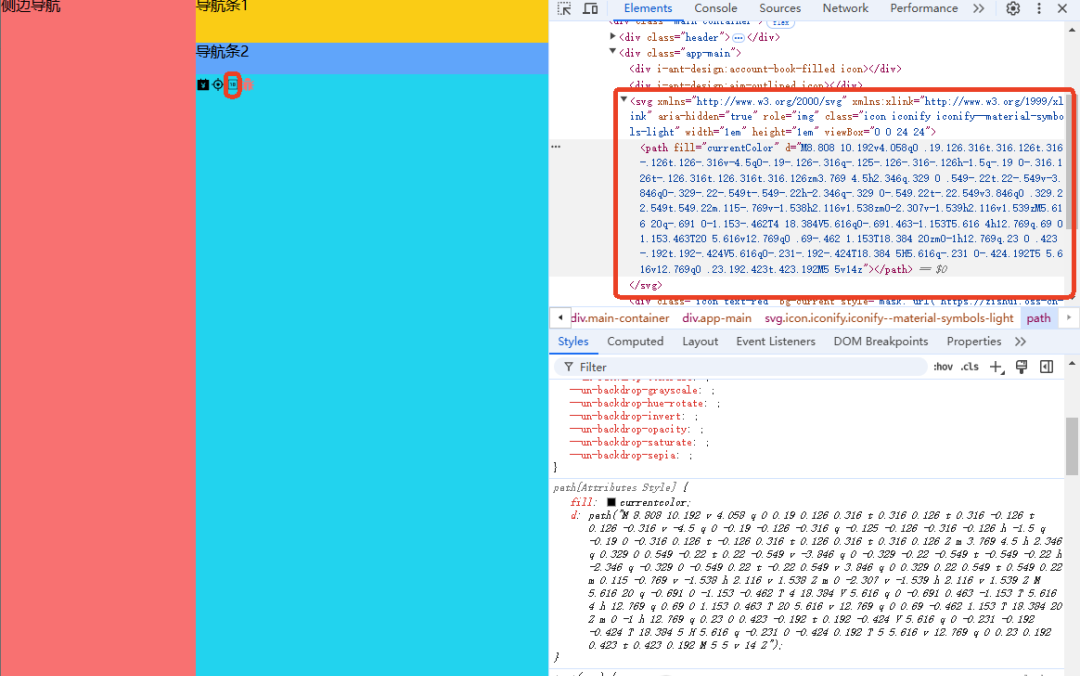Collapse the div class="app-main" node
Screen dimensions: 1080x676
tap(613, 53)
